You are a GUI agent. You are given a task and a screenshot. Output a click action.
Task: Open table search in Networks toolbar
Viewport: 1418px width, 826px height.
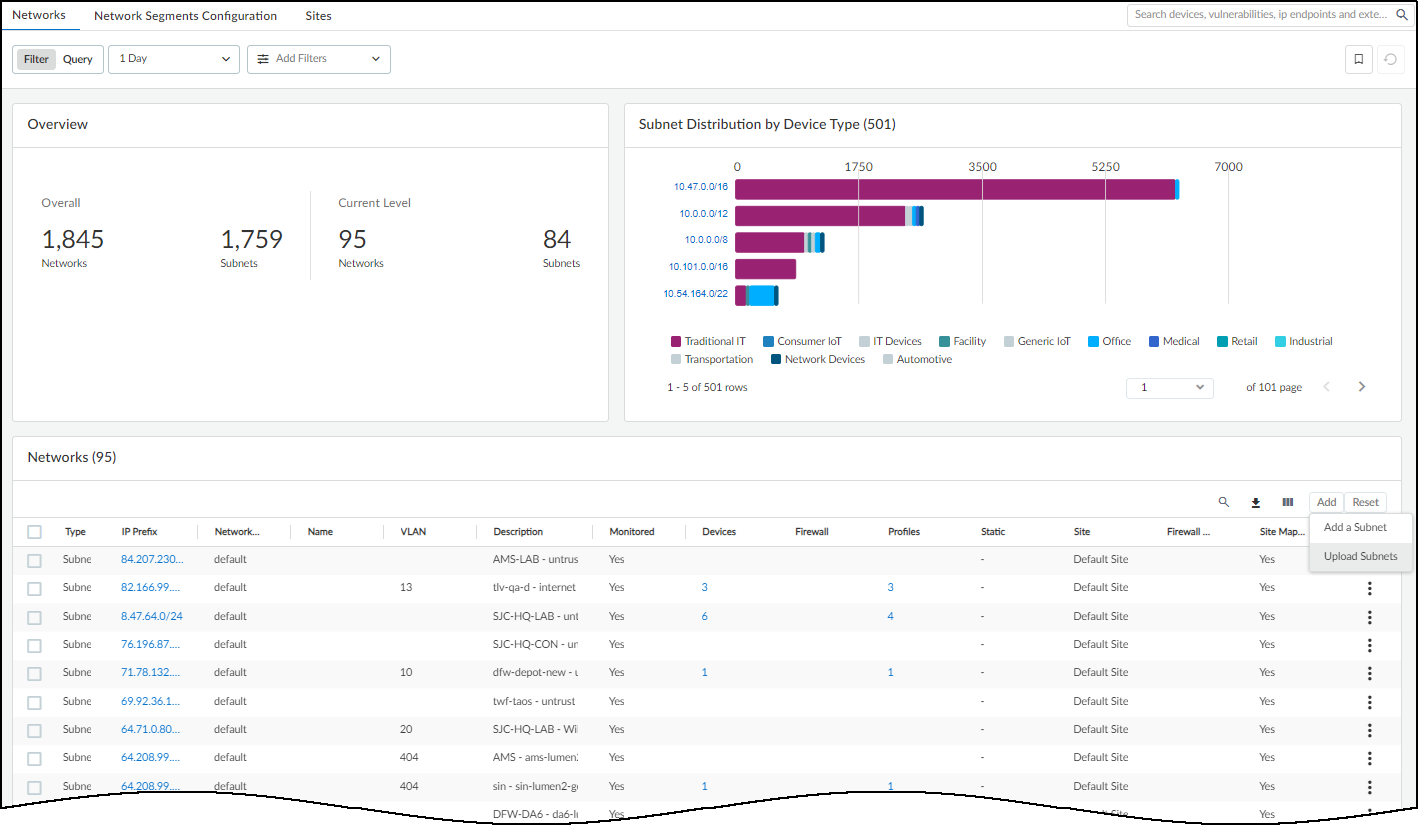point(1223,503)
